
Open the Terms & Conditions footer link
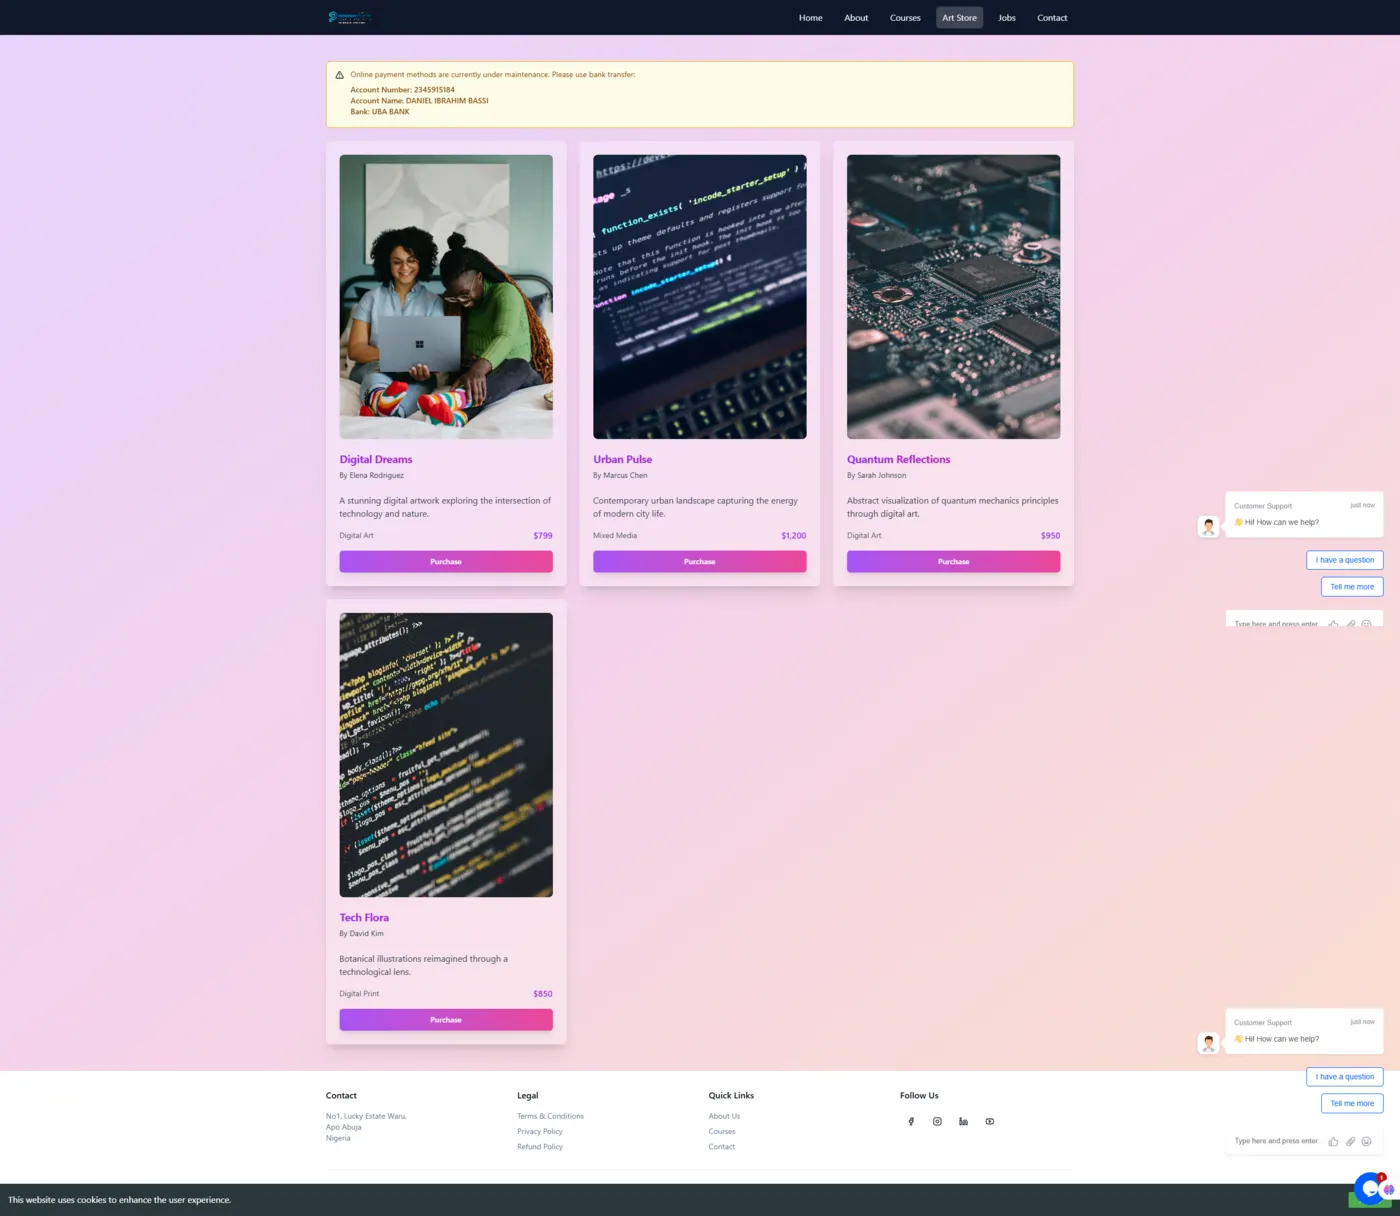click(550, 1116)
